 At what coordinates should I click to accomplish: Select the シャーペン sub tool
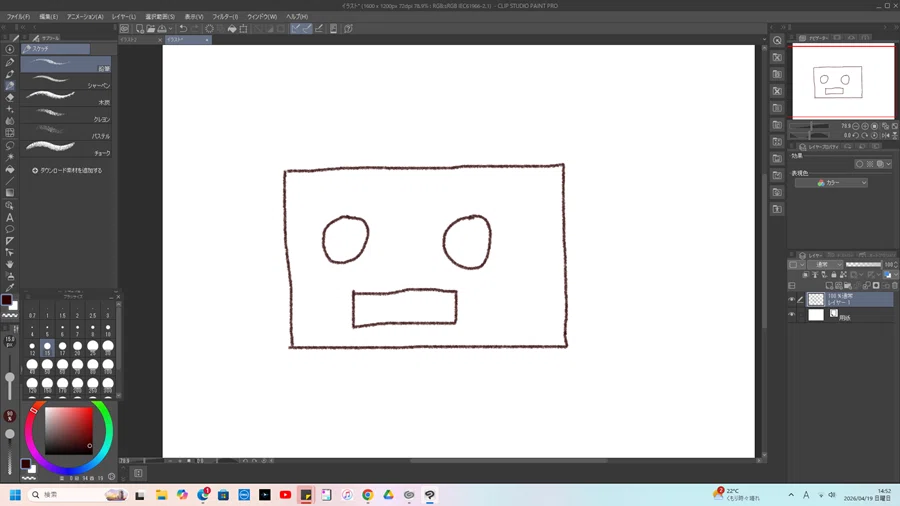(66, 81)
